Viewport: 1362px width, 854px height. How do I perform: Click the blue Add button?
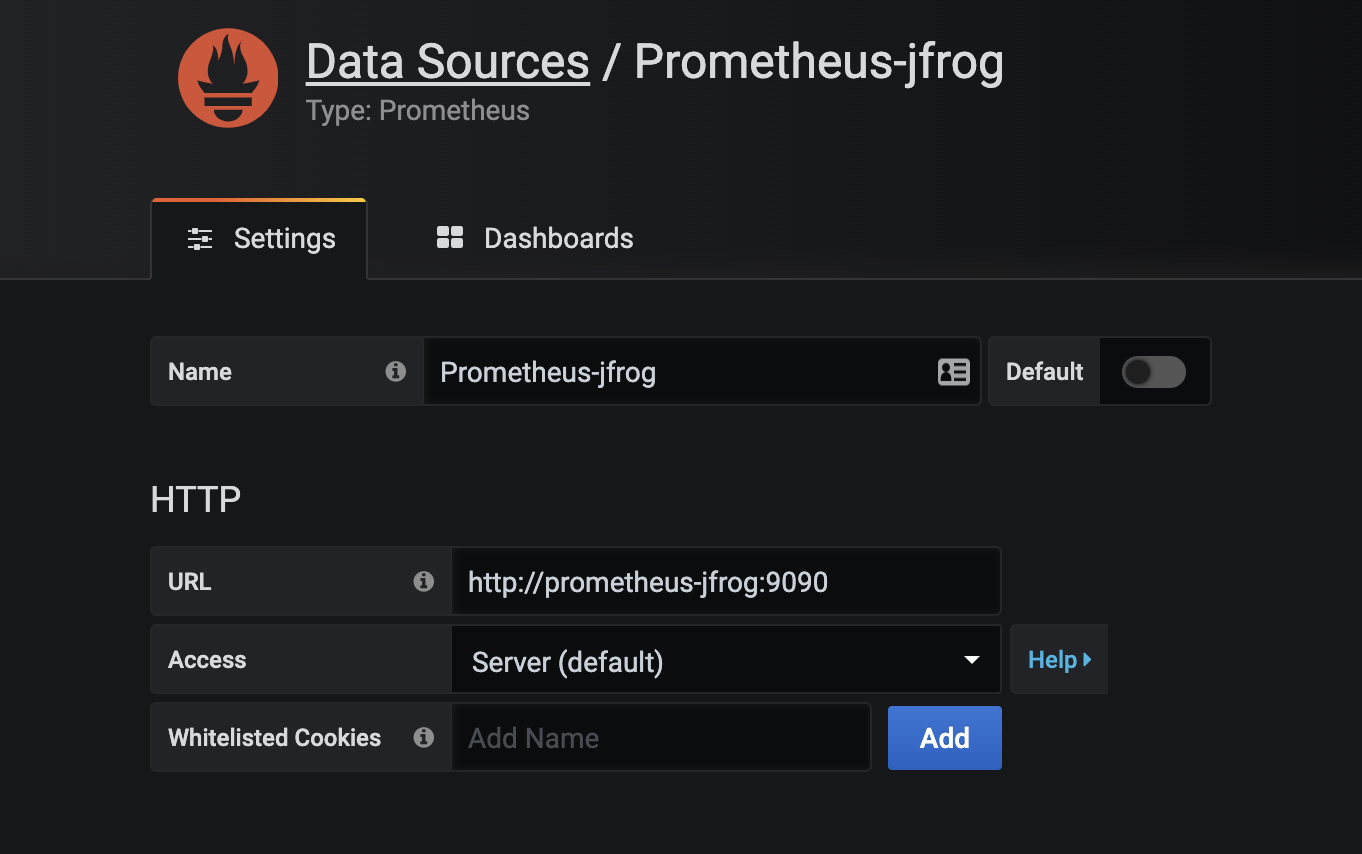tap(945, 738)
